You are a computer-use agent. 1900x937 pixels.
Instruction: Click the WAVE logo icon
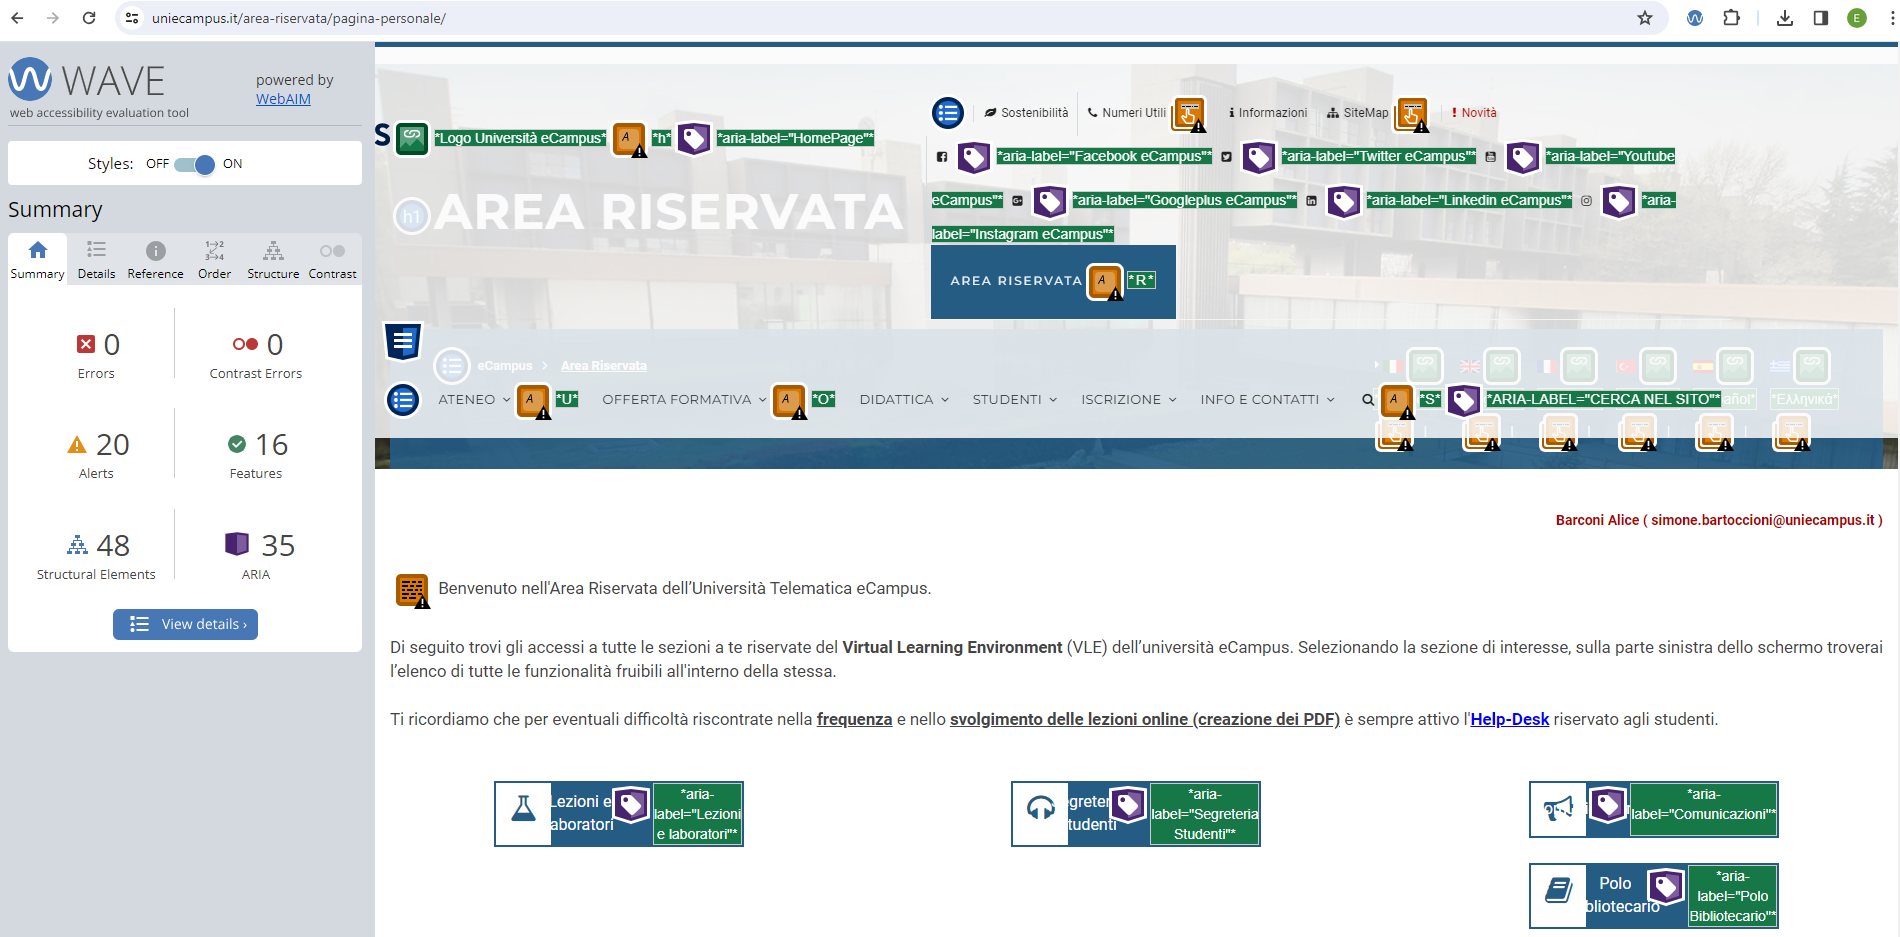tap(30, 79)
